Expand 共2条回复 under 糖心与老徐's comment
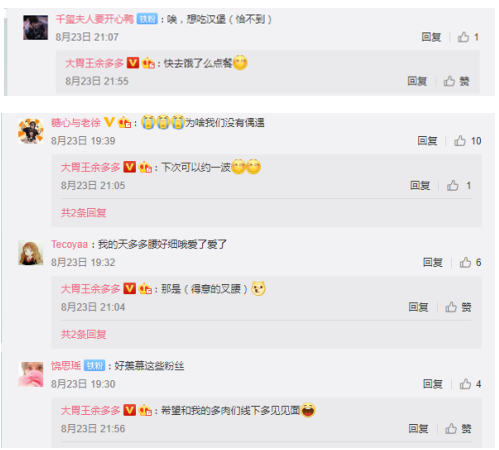The height and width of the screenshot is (450, 499). [83, 213]
